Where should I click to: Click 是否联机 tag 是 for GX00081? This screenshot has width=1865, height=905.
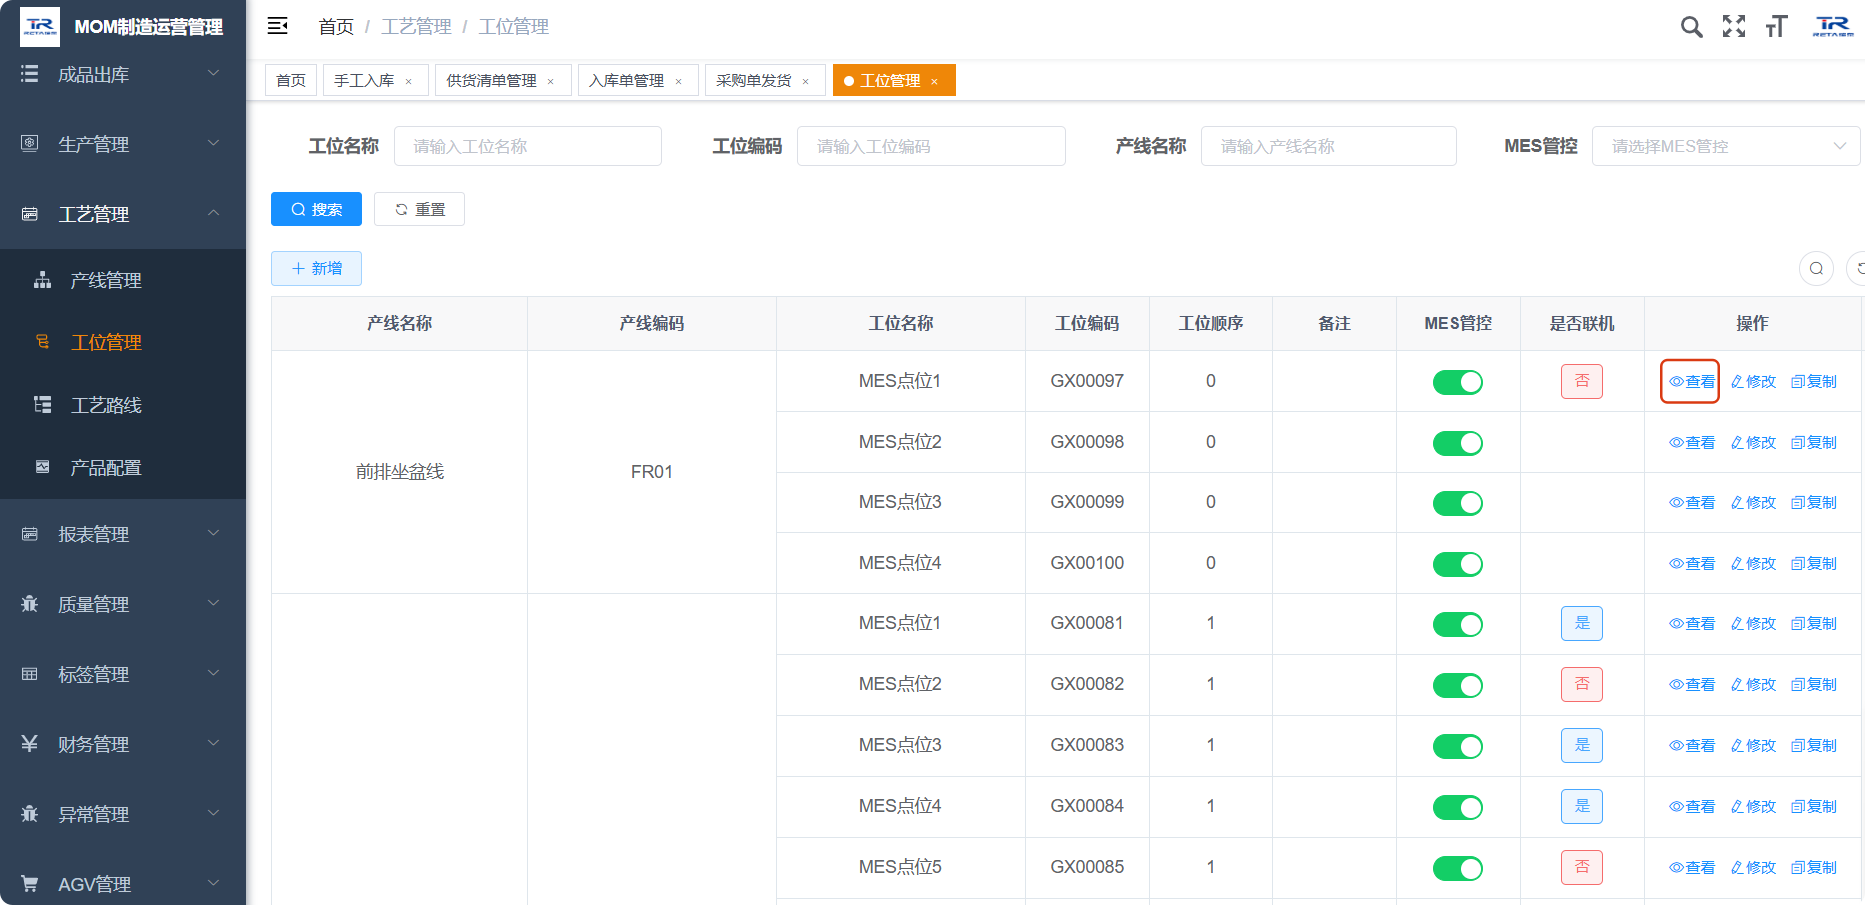click(x=1582, y=623)
